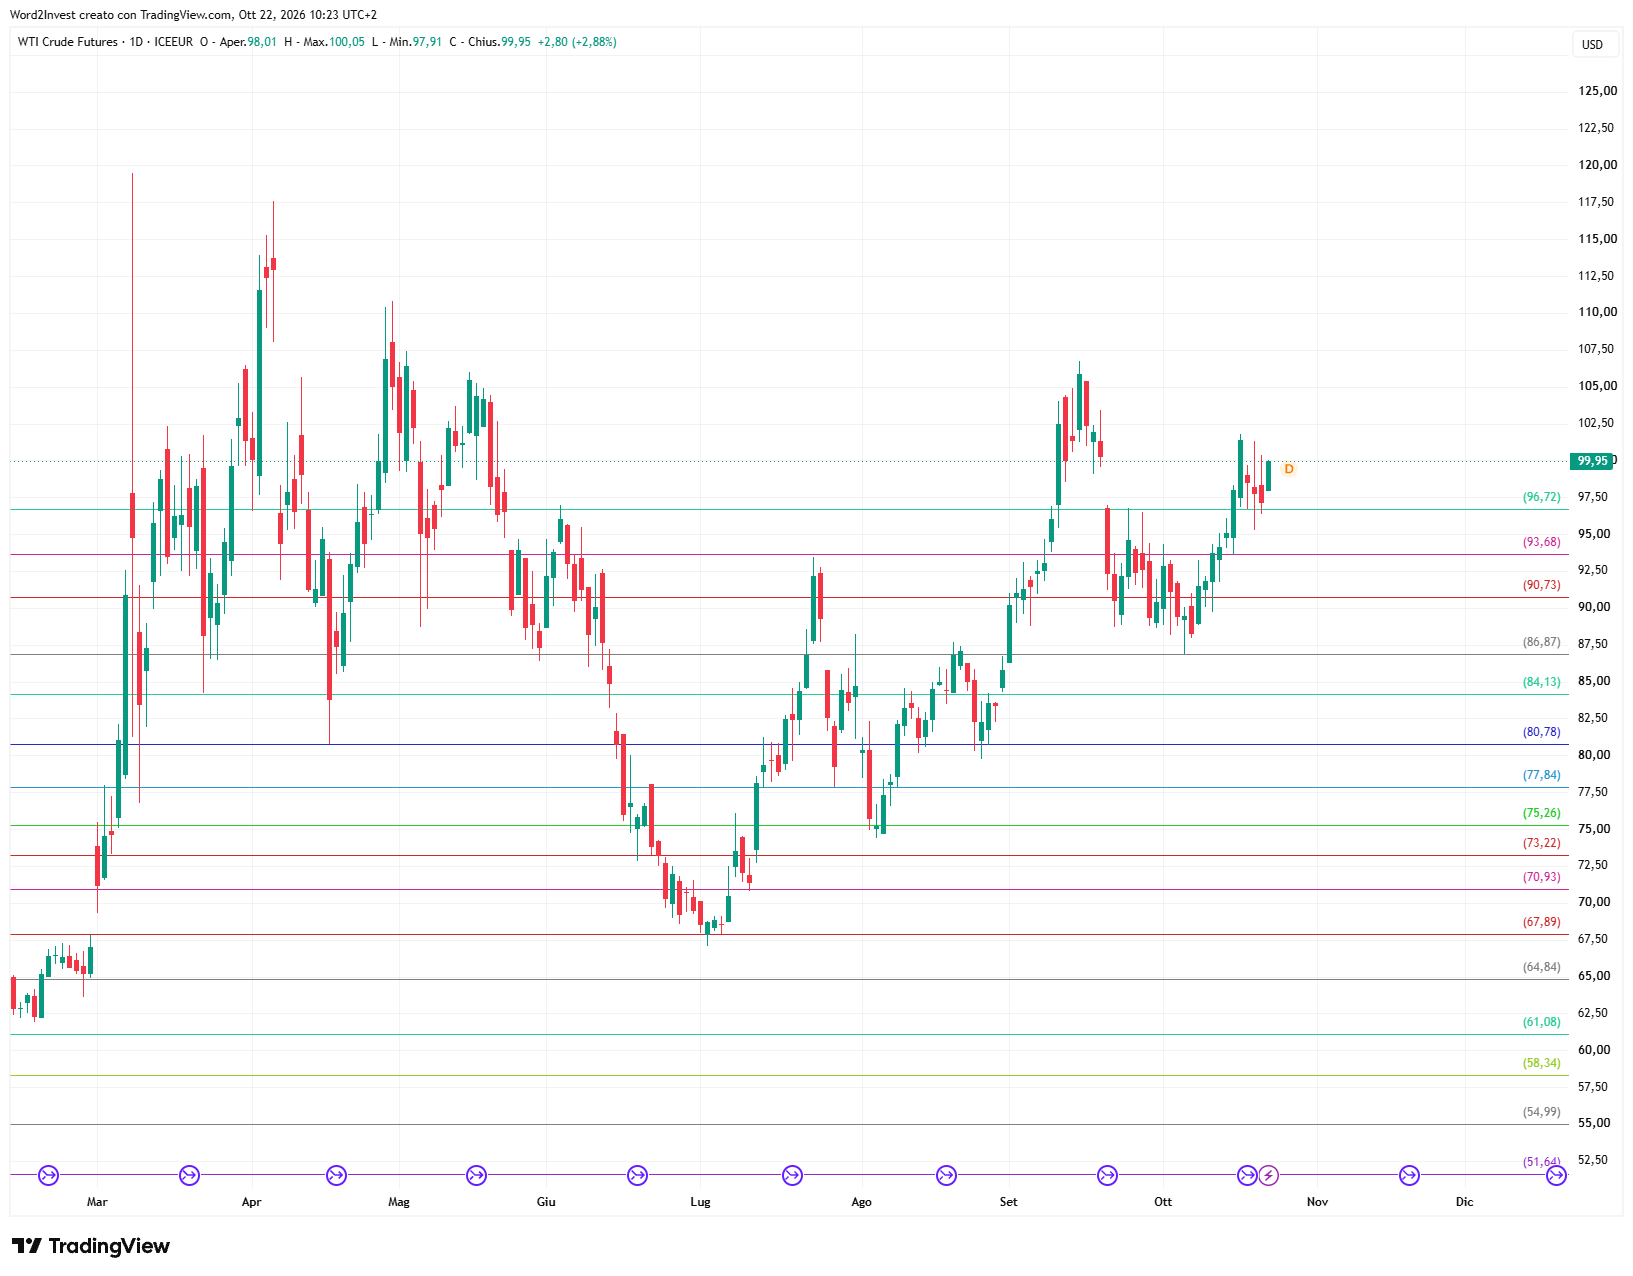Click the contract-roll icon left of Mar
This screenshot has height=1276, width=1633.
tap(48, 1175)
